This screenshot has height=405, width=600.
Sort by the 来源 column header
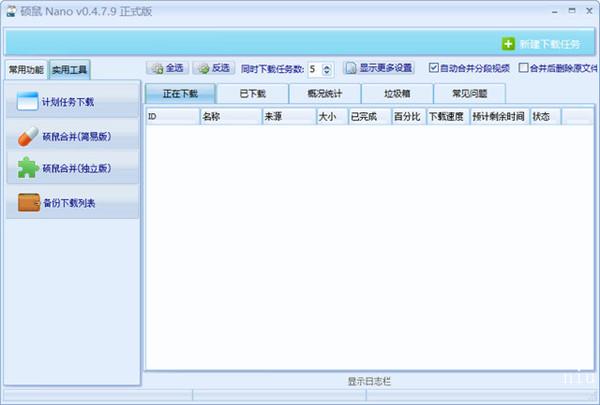[289, 116]
